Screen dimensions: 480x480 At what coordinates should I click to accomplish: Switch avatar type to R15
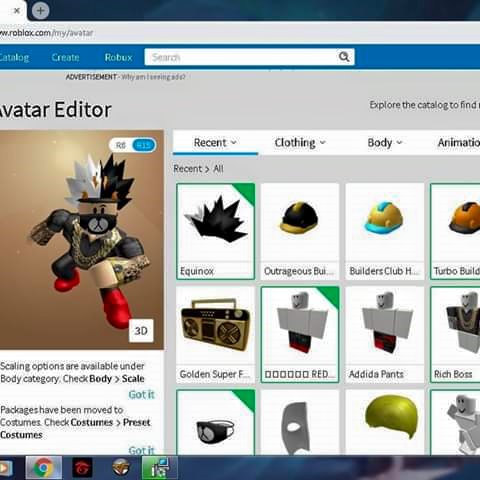(144, 145)
